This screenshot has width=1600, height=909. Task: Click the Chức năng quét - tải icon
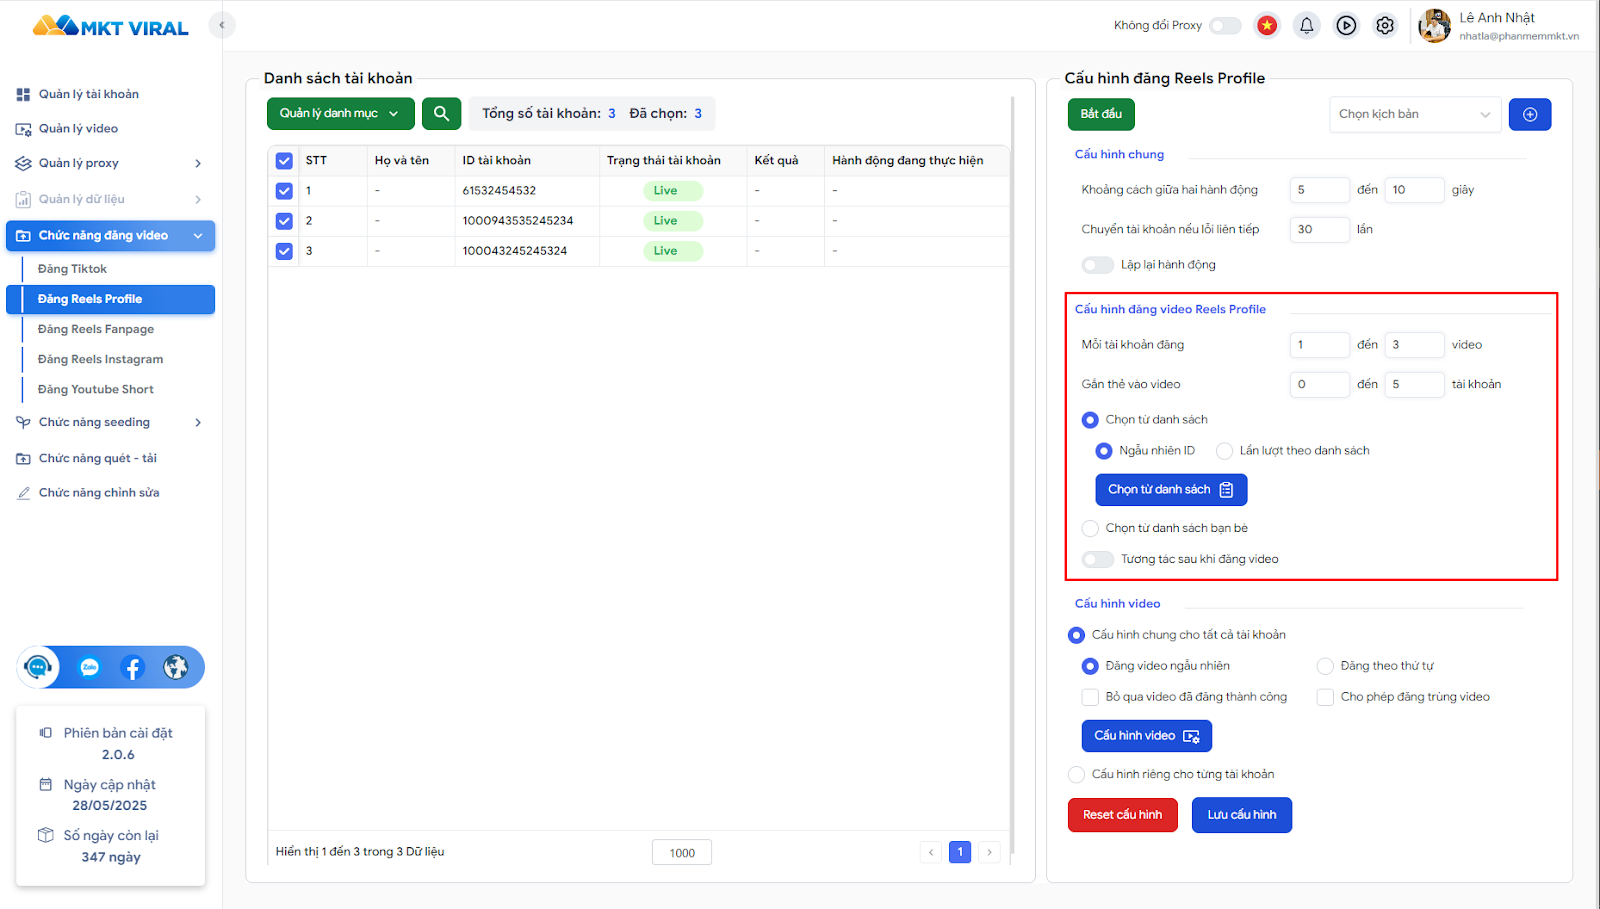(x=23, y=458)
